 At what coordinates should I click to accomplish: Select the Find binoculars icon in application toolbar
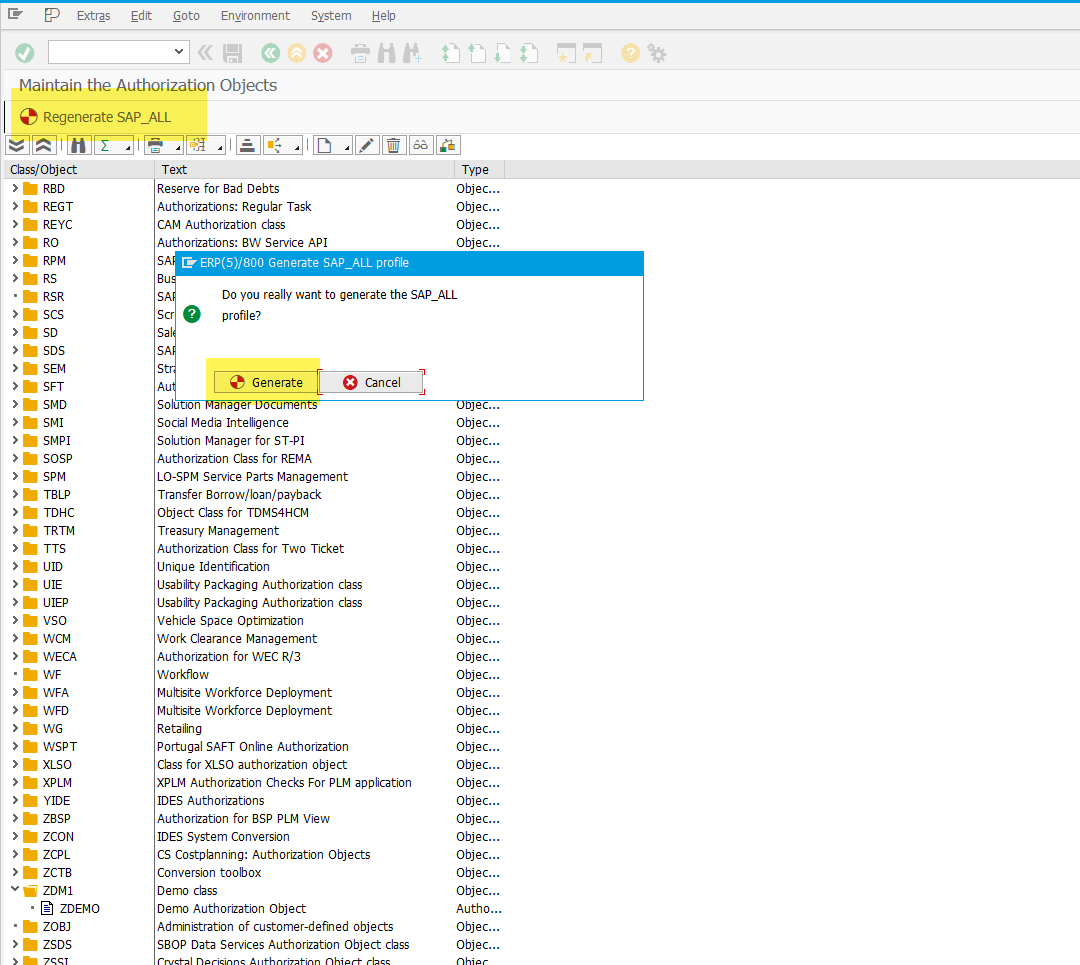78,145
